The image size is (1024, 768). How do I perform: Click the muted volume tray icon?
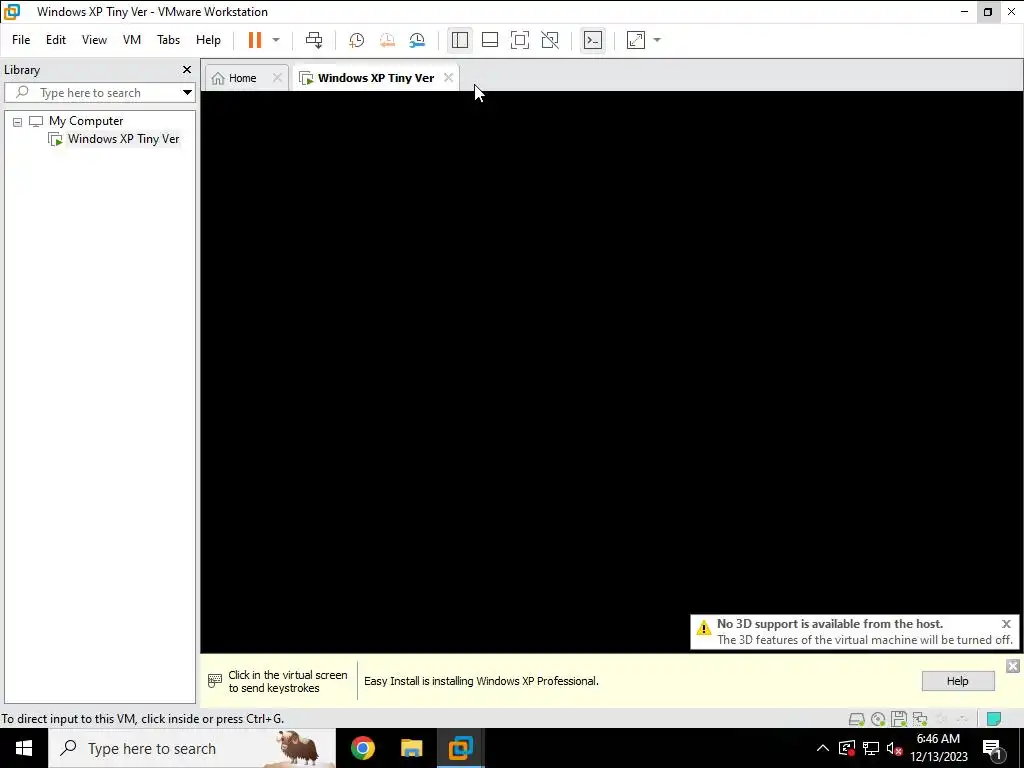pyautogui.click(x=895, y=748)
